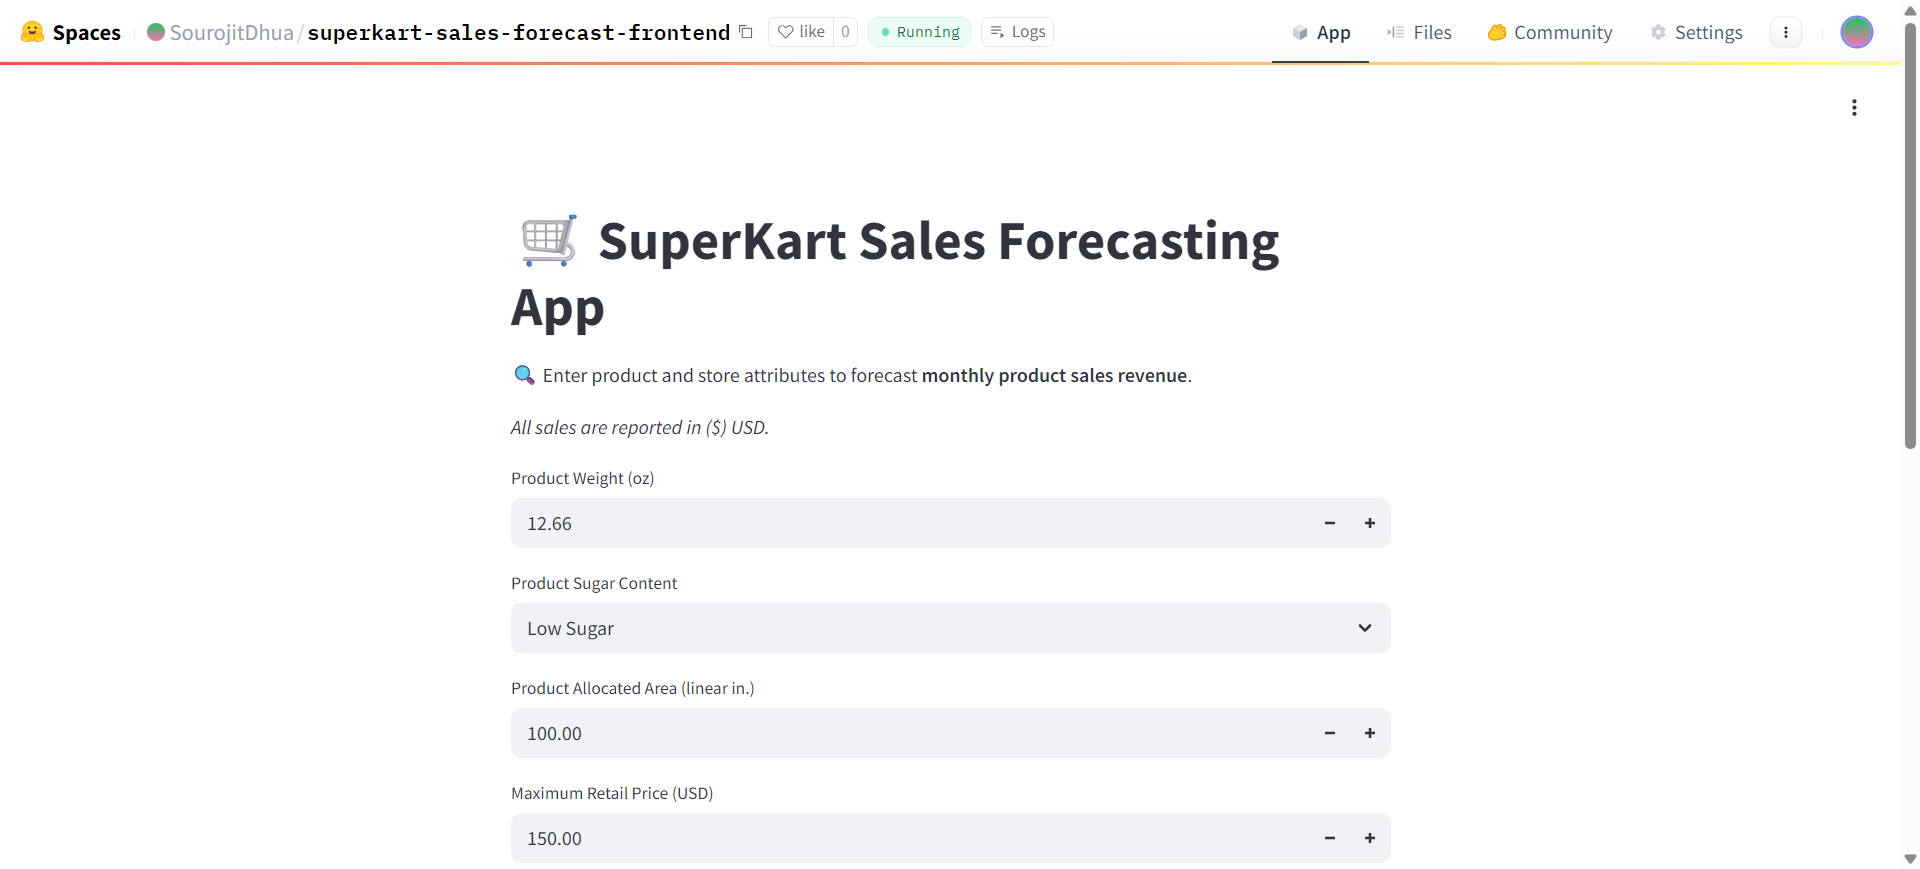Expand the Product Sugar Content dropdown

coord(950,628)
